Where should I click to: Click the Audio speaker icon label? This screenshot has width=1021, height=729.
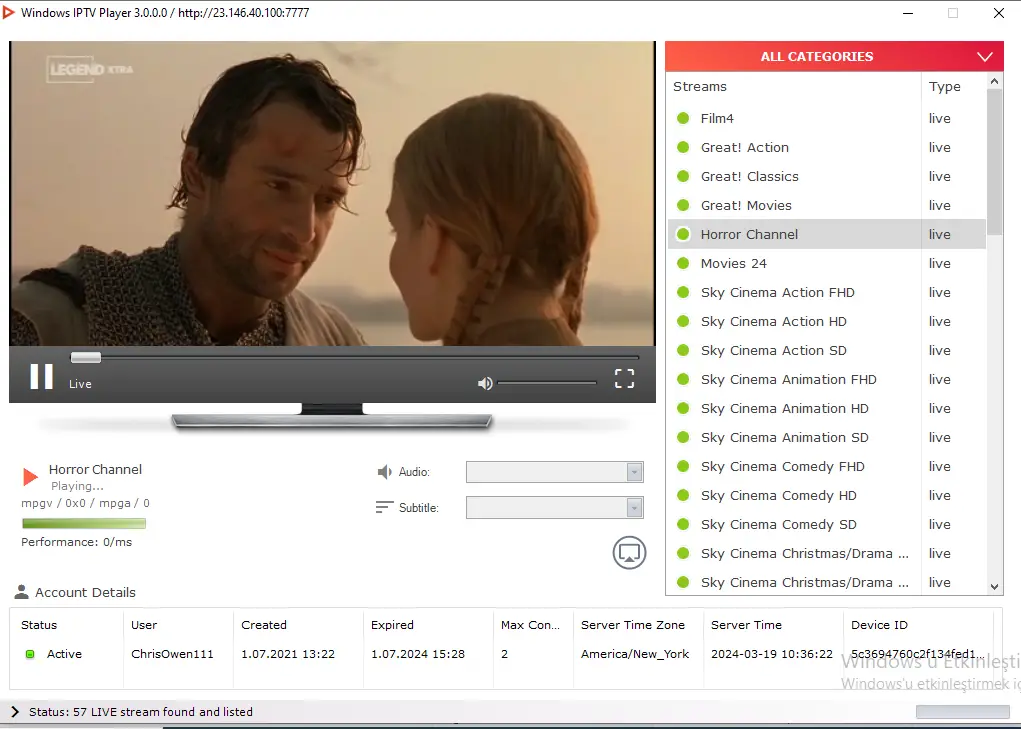(x=384, y=472)
